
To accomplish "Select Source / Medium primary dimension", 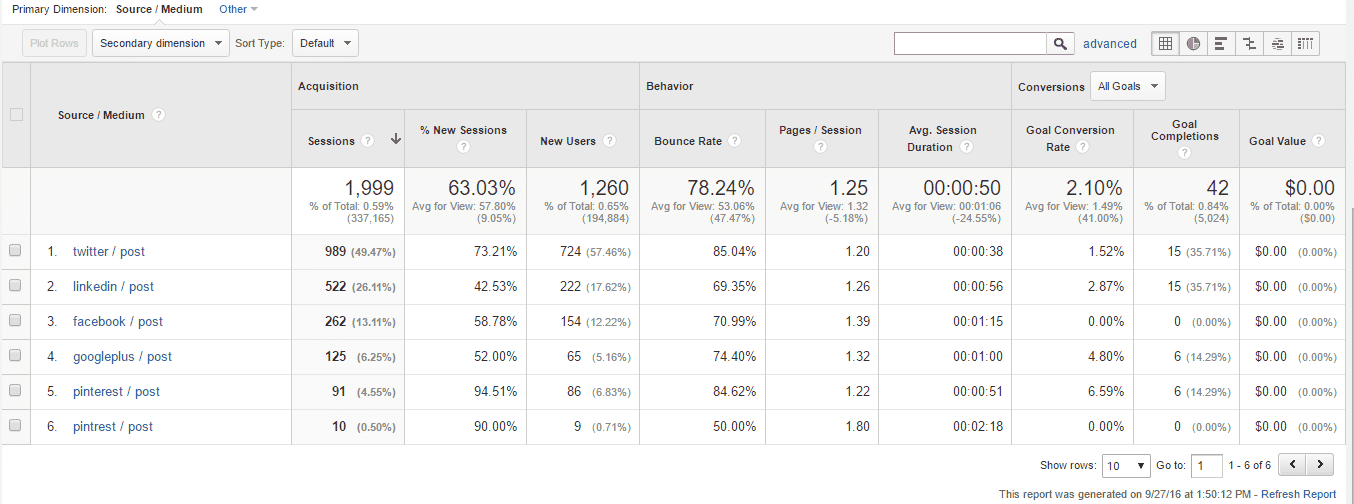I will (159, 9).
